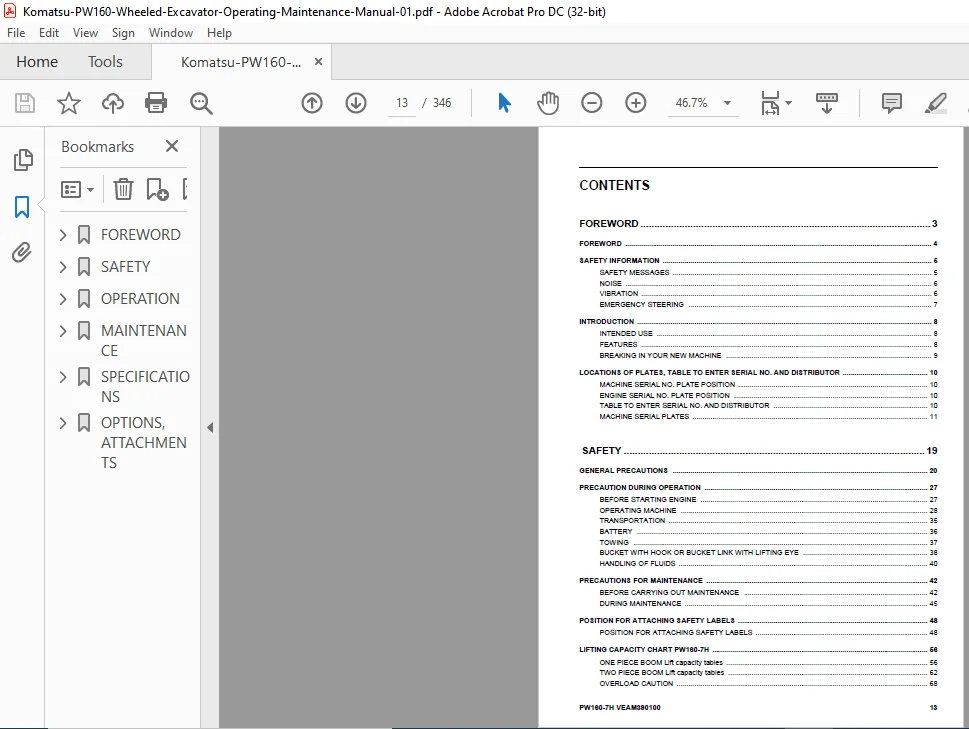Click the page number input field
969x729 pixels.
click(402, 103)
